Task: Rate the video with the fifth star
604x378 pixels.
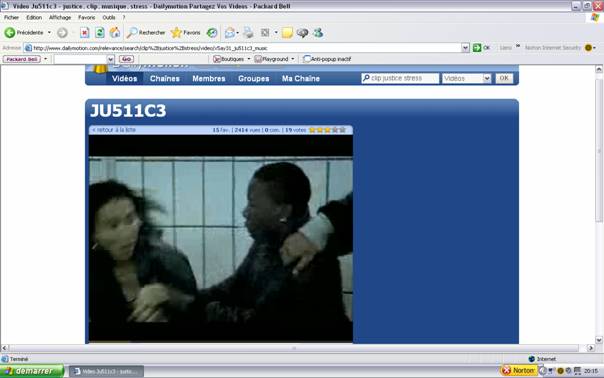Action: (x=342, y=130)
